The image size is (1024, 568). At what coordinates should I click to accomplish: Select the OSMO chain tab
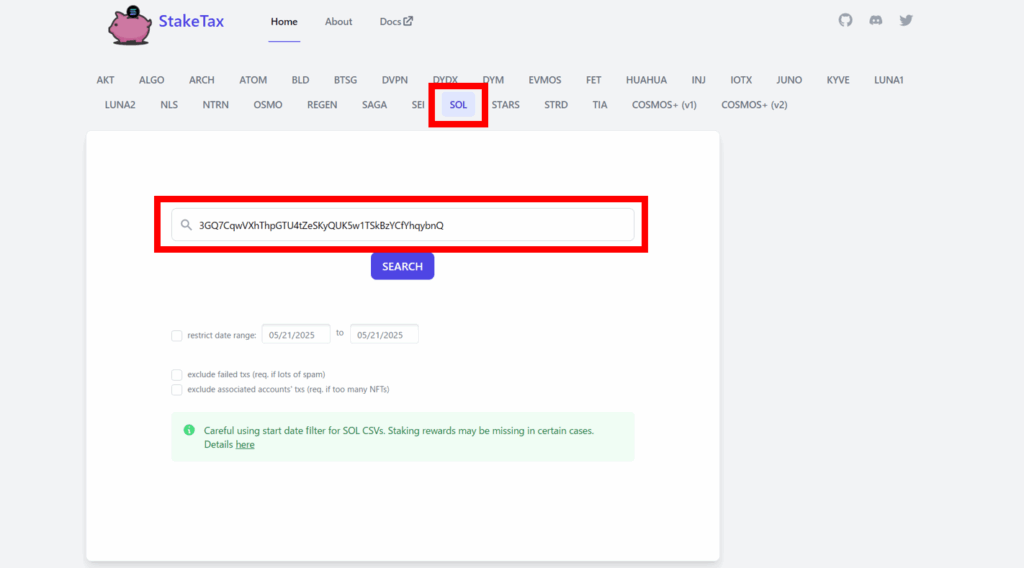tap(268, 104)
